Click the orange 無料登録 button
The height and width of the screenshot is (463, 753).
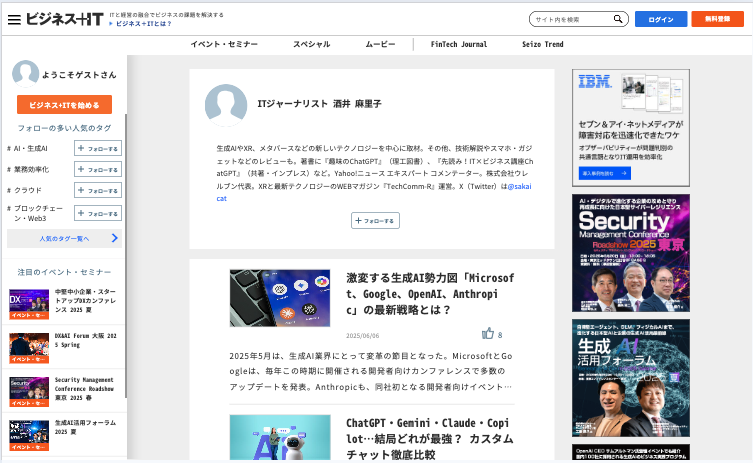[717, 19]
